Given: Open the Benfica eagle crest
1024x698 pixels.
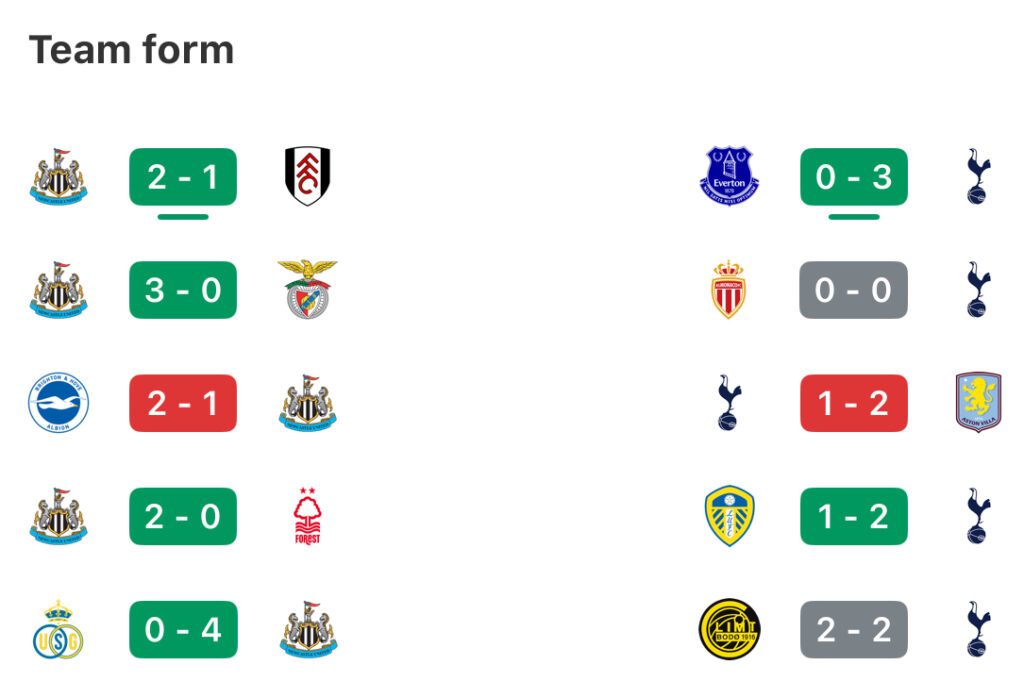Looking at the screenshot, I should pyautogui.click(x=307, y=290).
